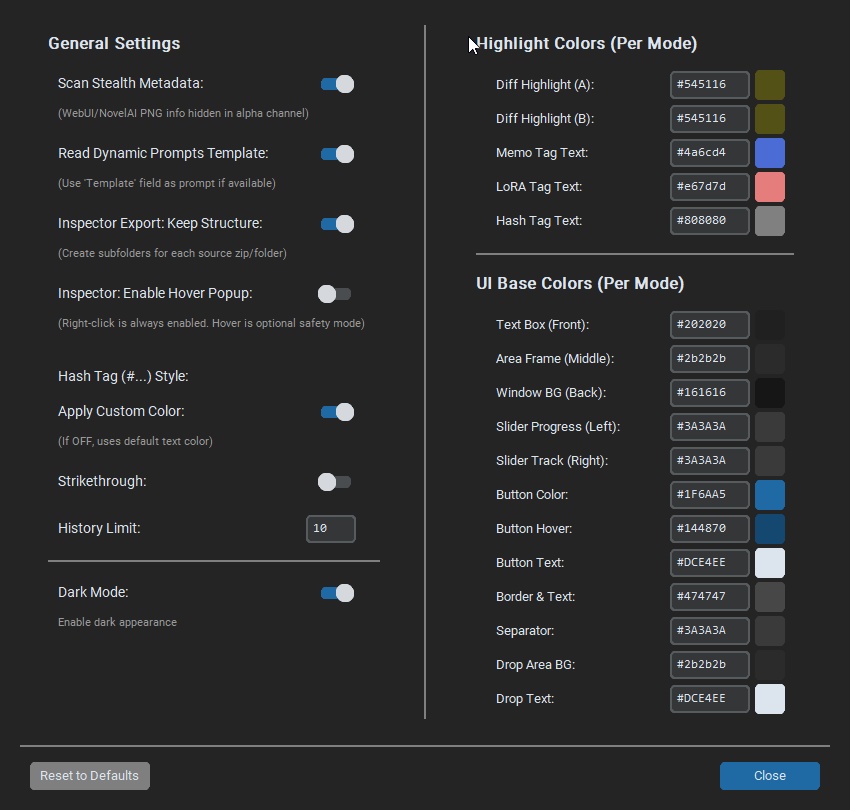Click Button Hover dark blue swatch
This screenshot has width=850, height=810.
(769, 529)
